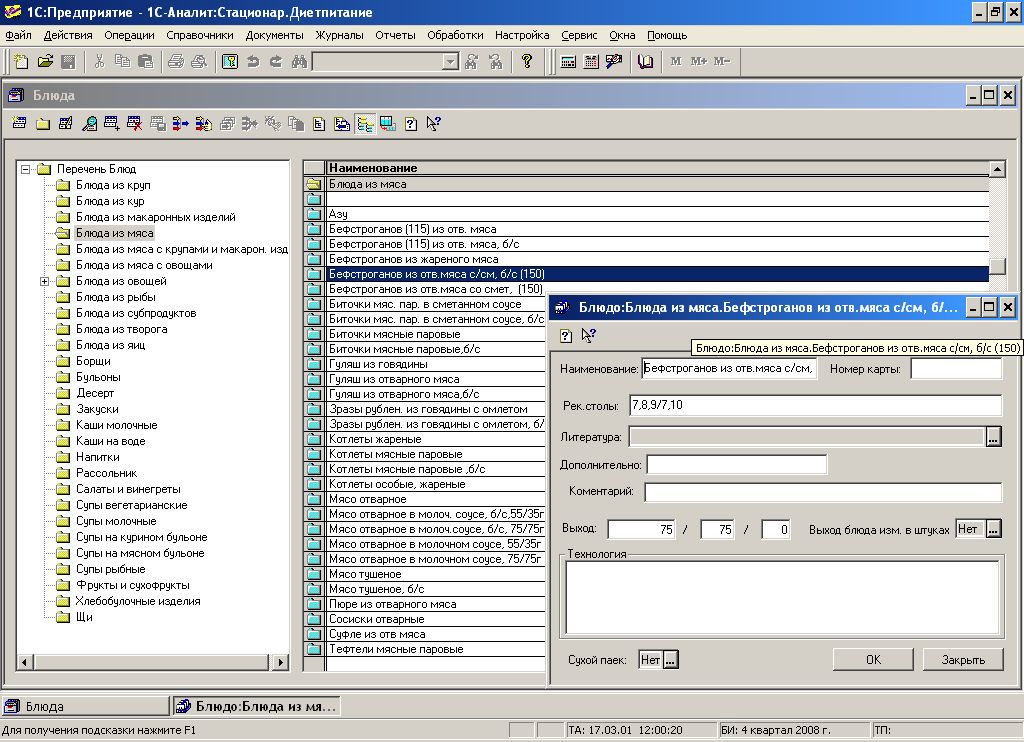Open the Сухой паек ellipsis selector
Image resolution: width=1024 pixels, height=742 pixels.
point(671,660)
